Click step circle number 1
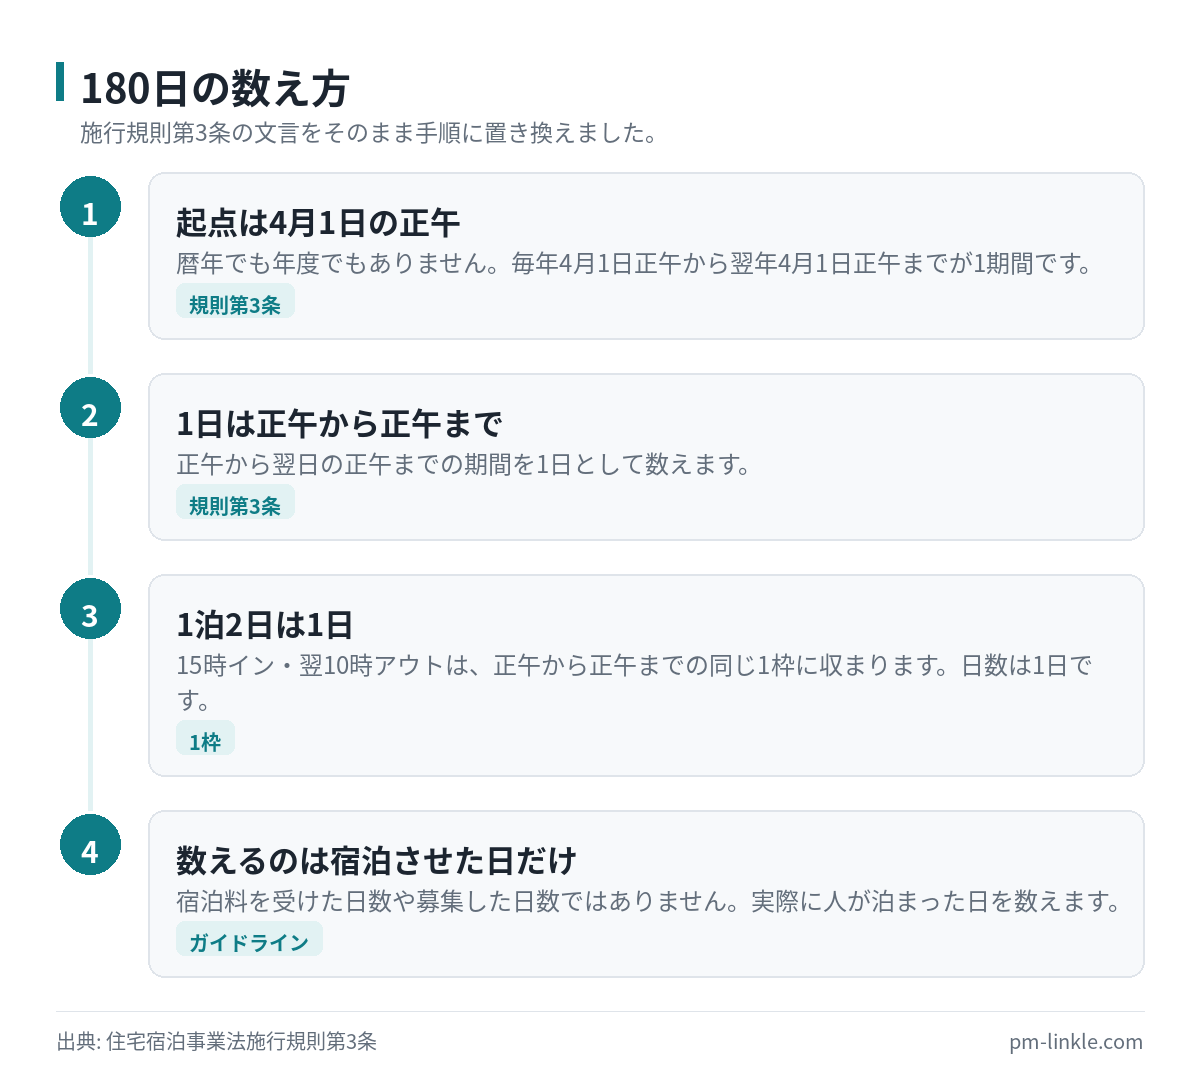Viewport: 1200px width, 1073px height. coord(90,207)
